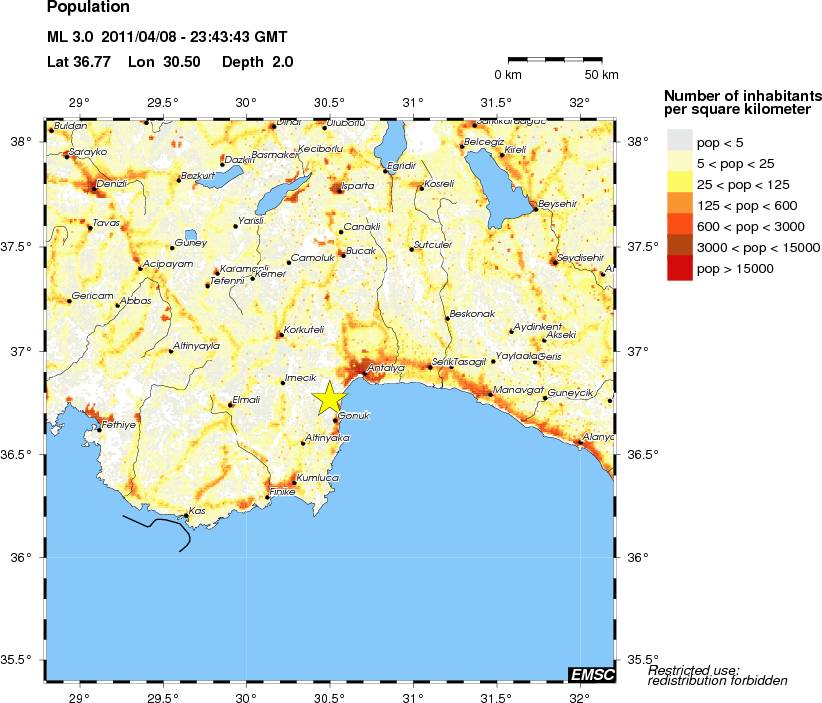Click the yellow earthquake epicenter star
The height and width of the screenshot is (703, 822).
[329, 397]
